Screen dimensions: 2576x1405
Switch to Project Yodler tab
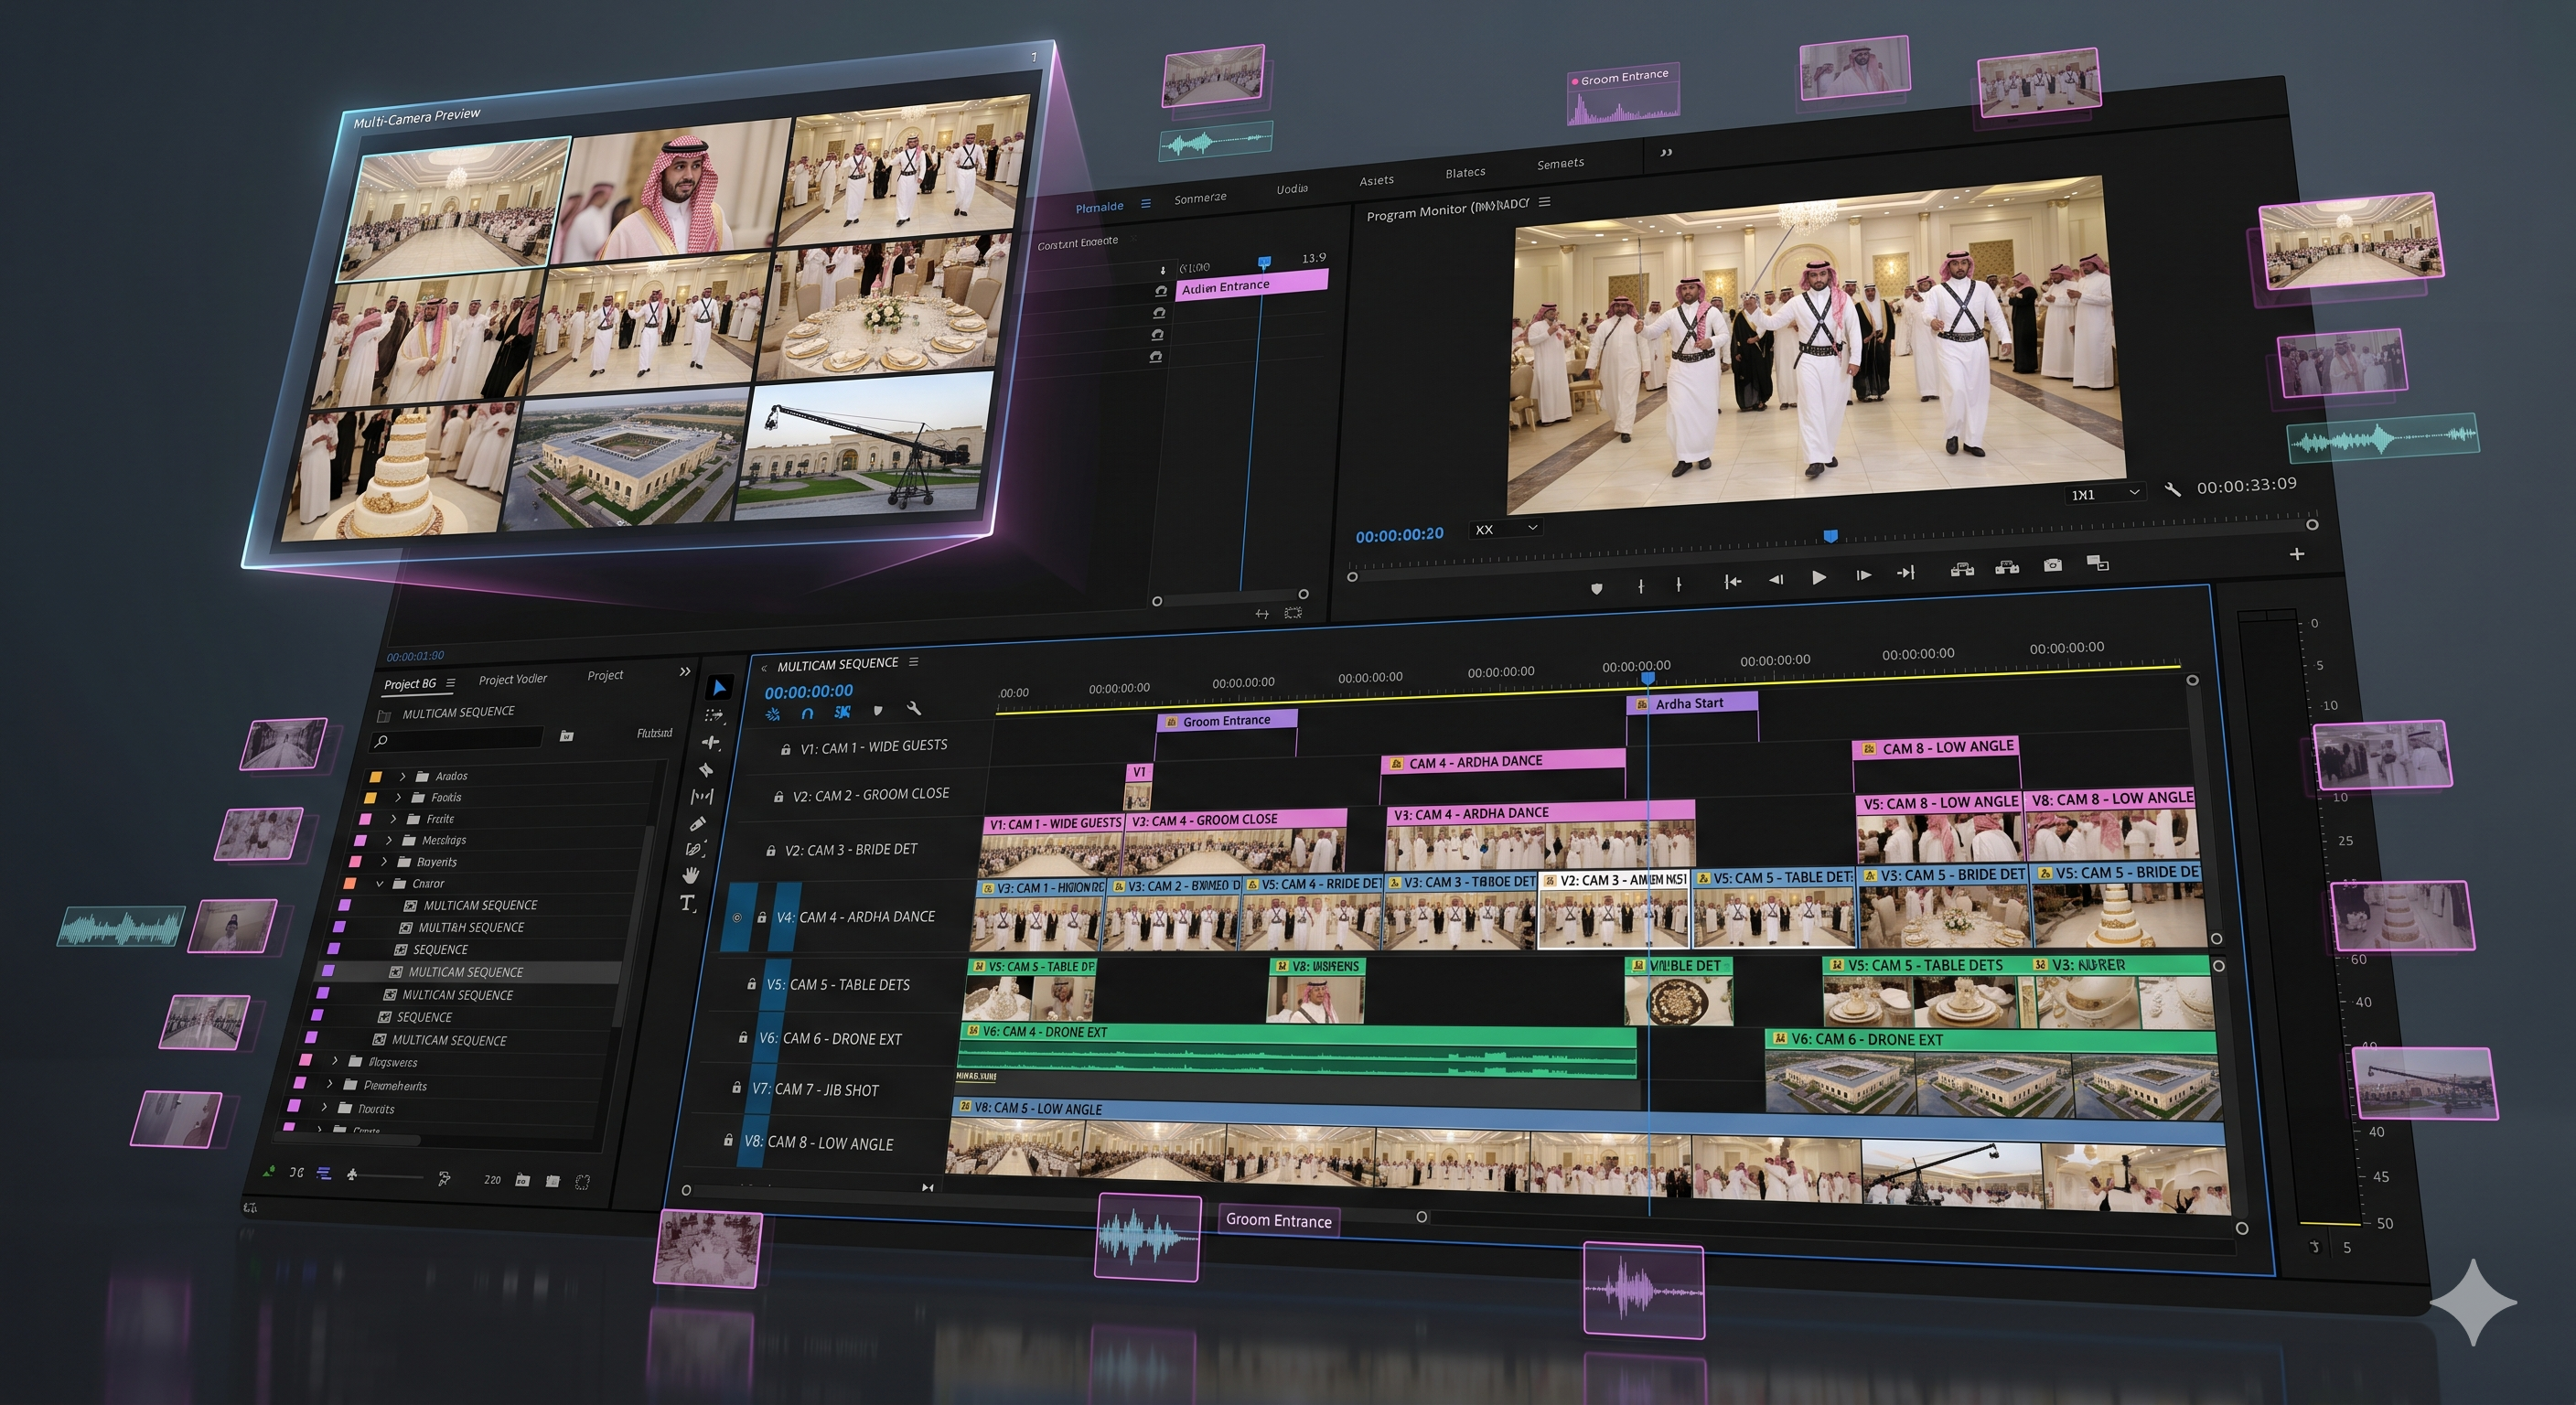(513, 679)
